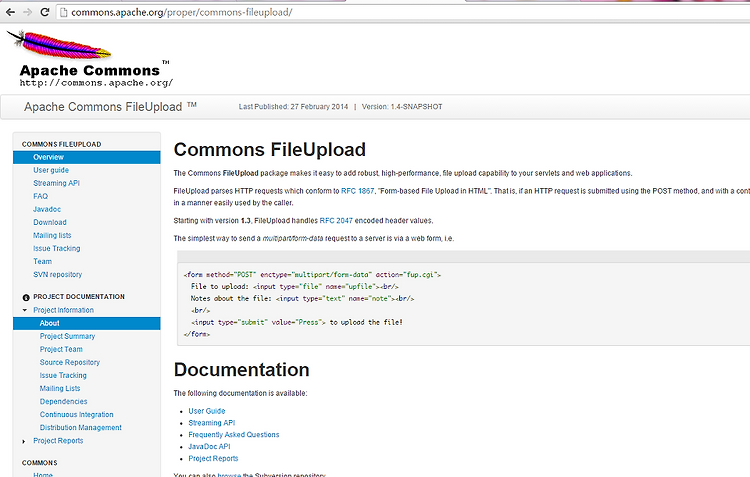
Task: Open Streaming API in Documentation list
Action: pos(212,423)
